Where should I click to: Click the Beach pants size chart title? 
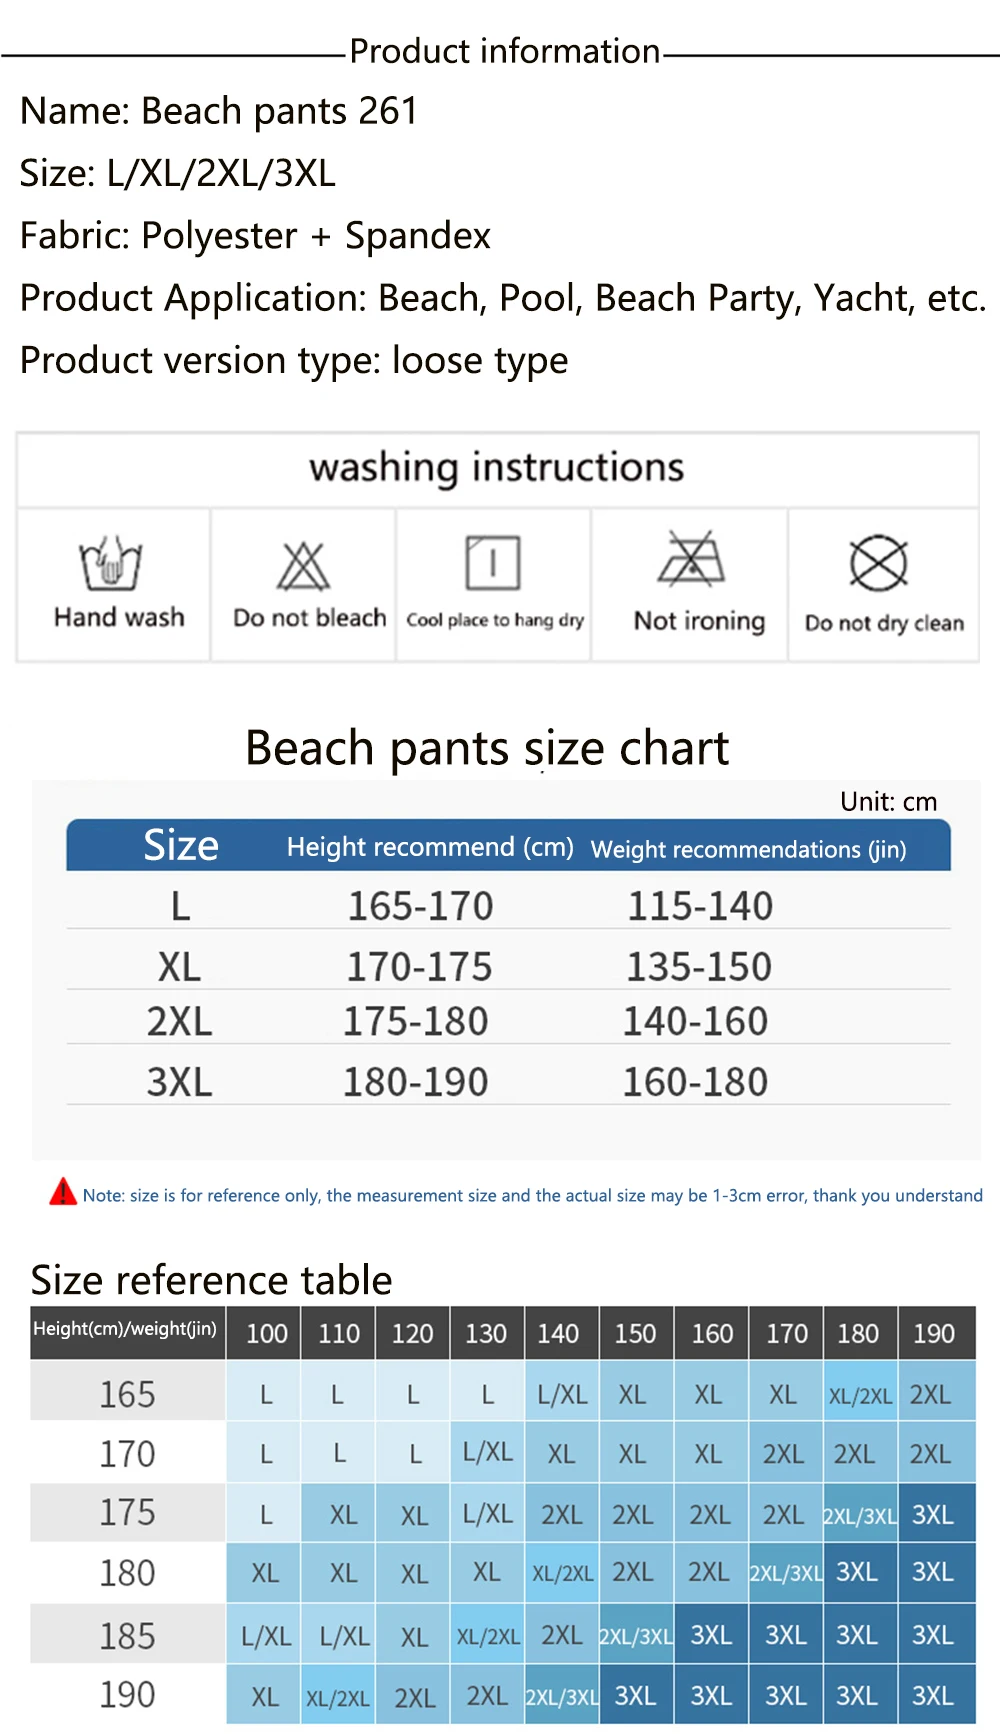(x=487, y=749)
